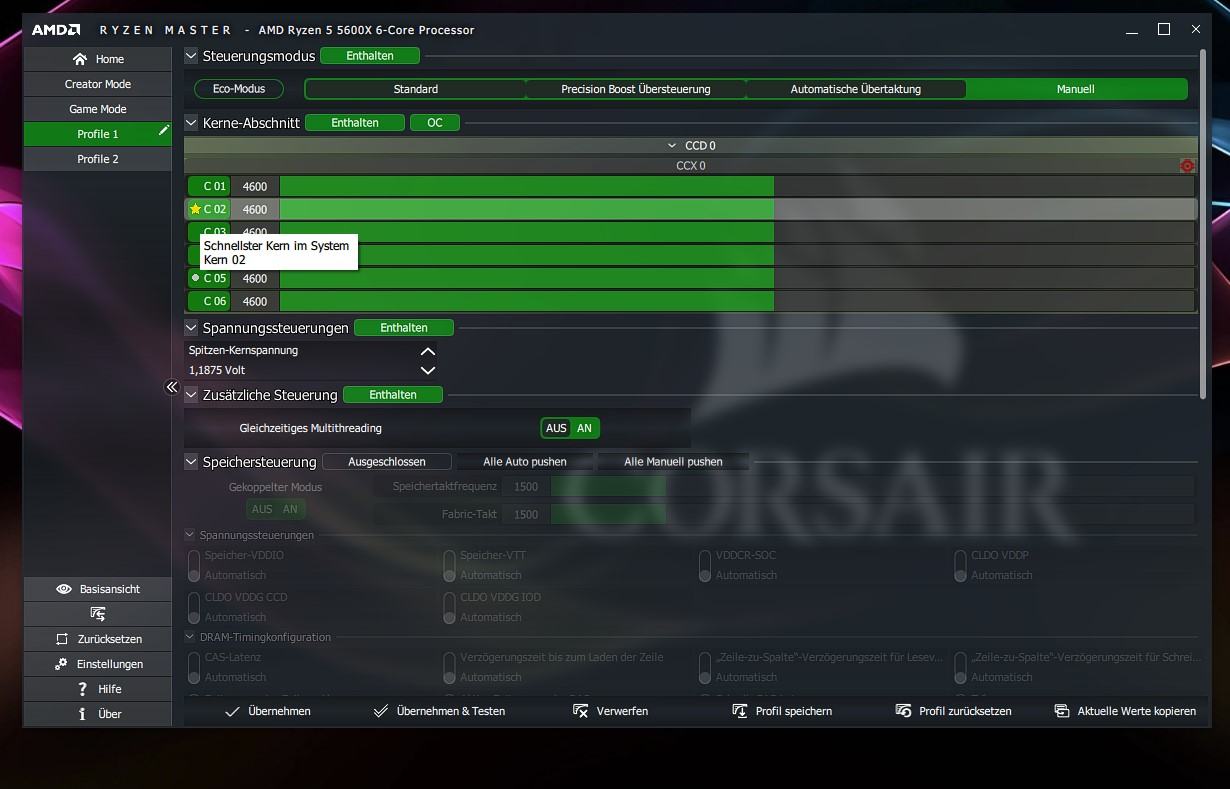Toggle the Eco-Modus pill button

pos(239,89)
